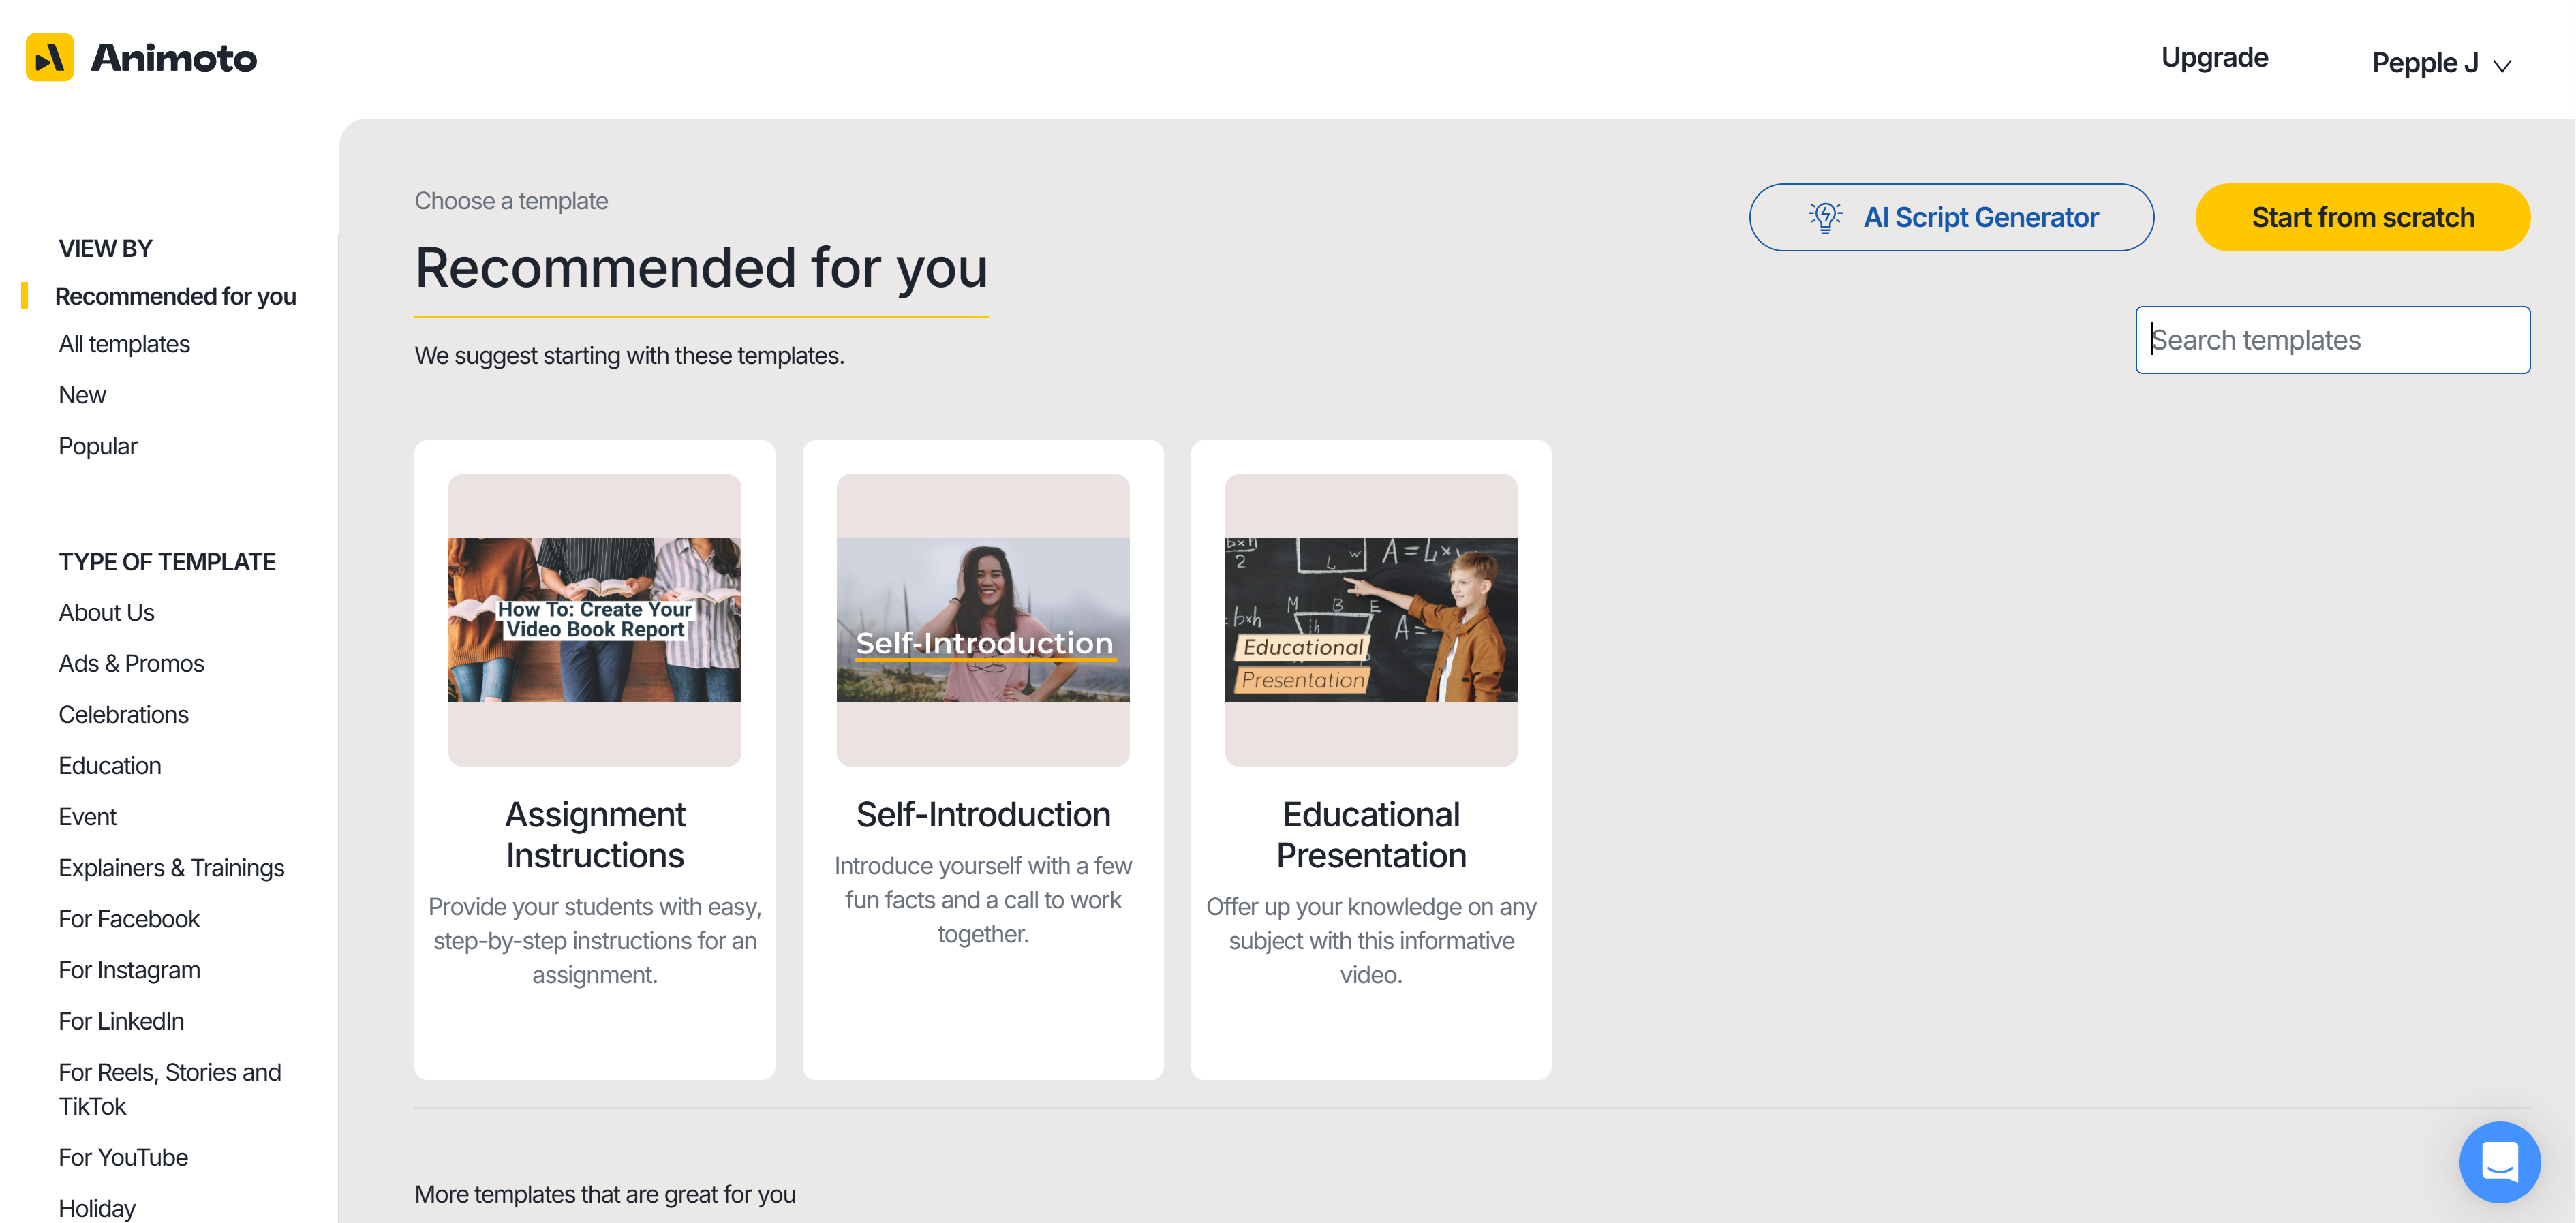The image size is (2576, 1223).
Task: Click the lightbulb icon in AI Script Generator
Action: point(1824,217)
